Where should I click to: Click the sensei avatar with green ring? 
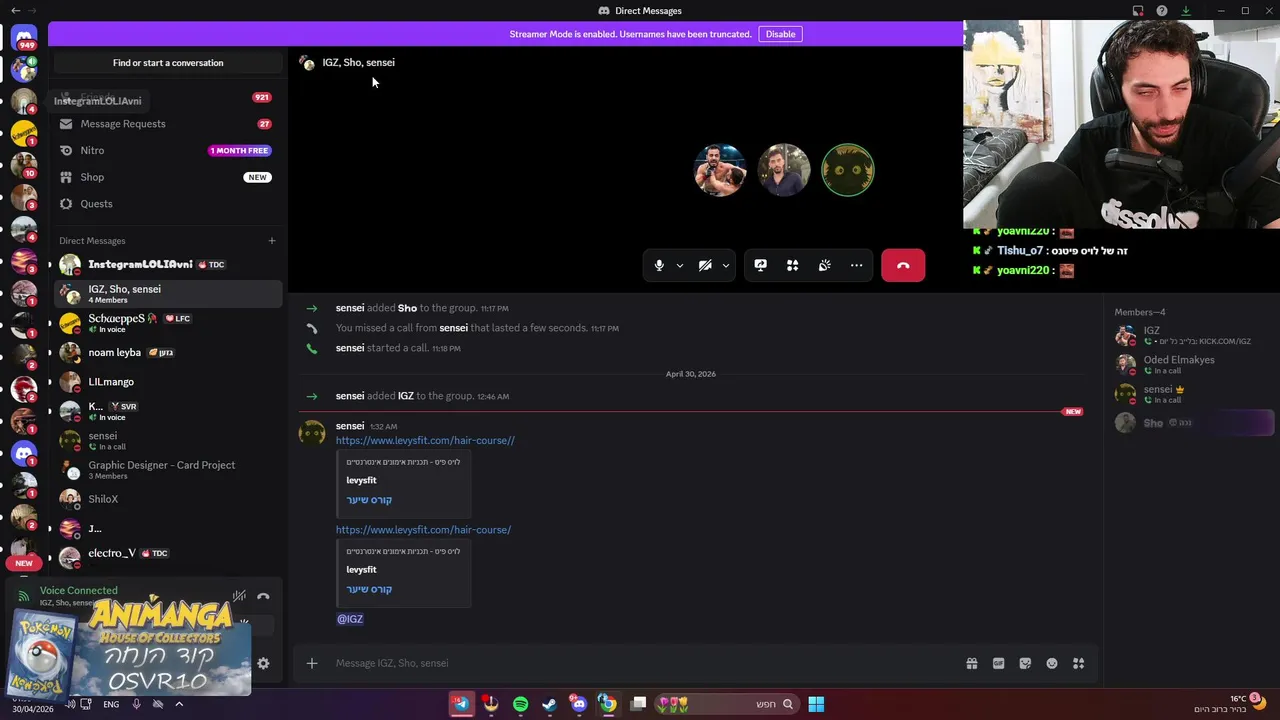tap(848, 170)
